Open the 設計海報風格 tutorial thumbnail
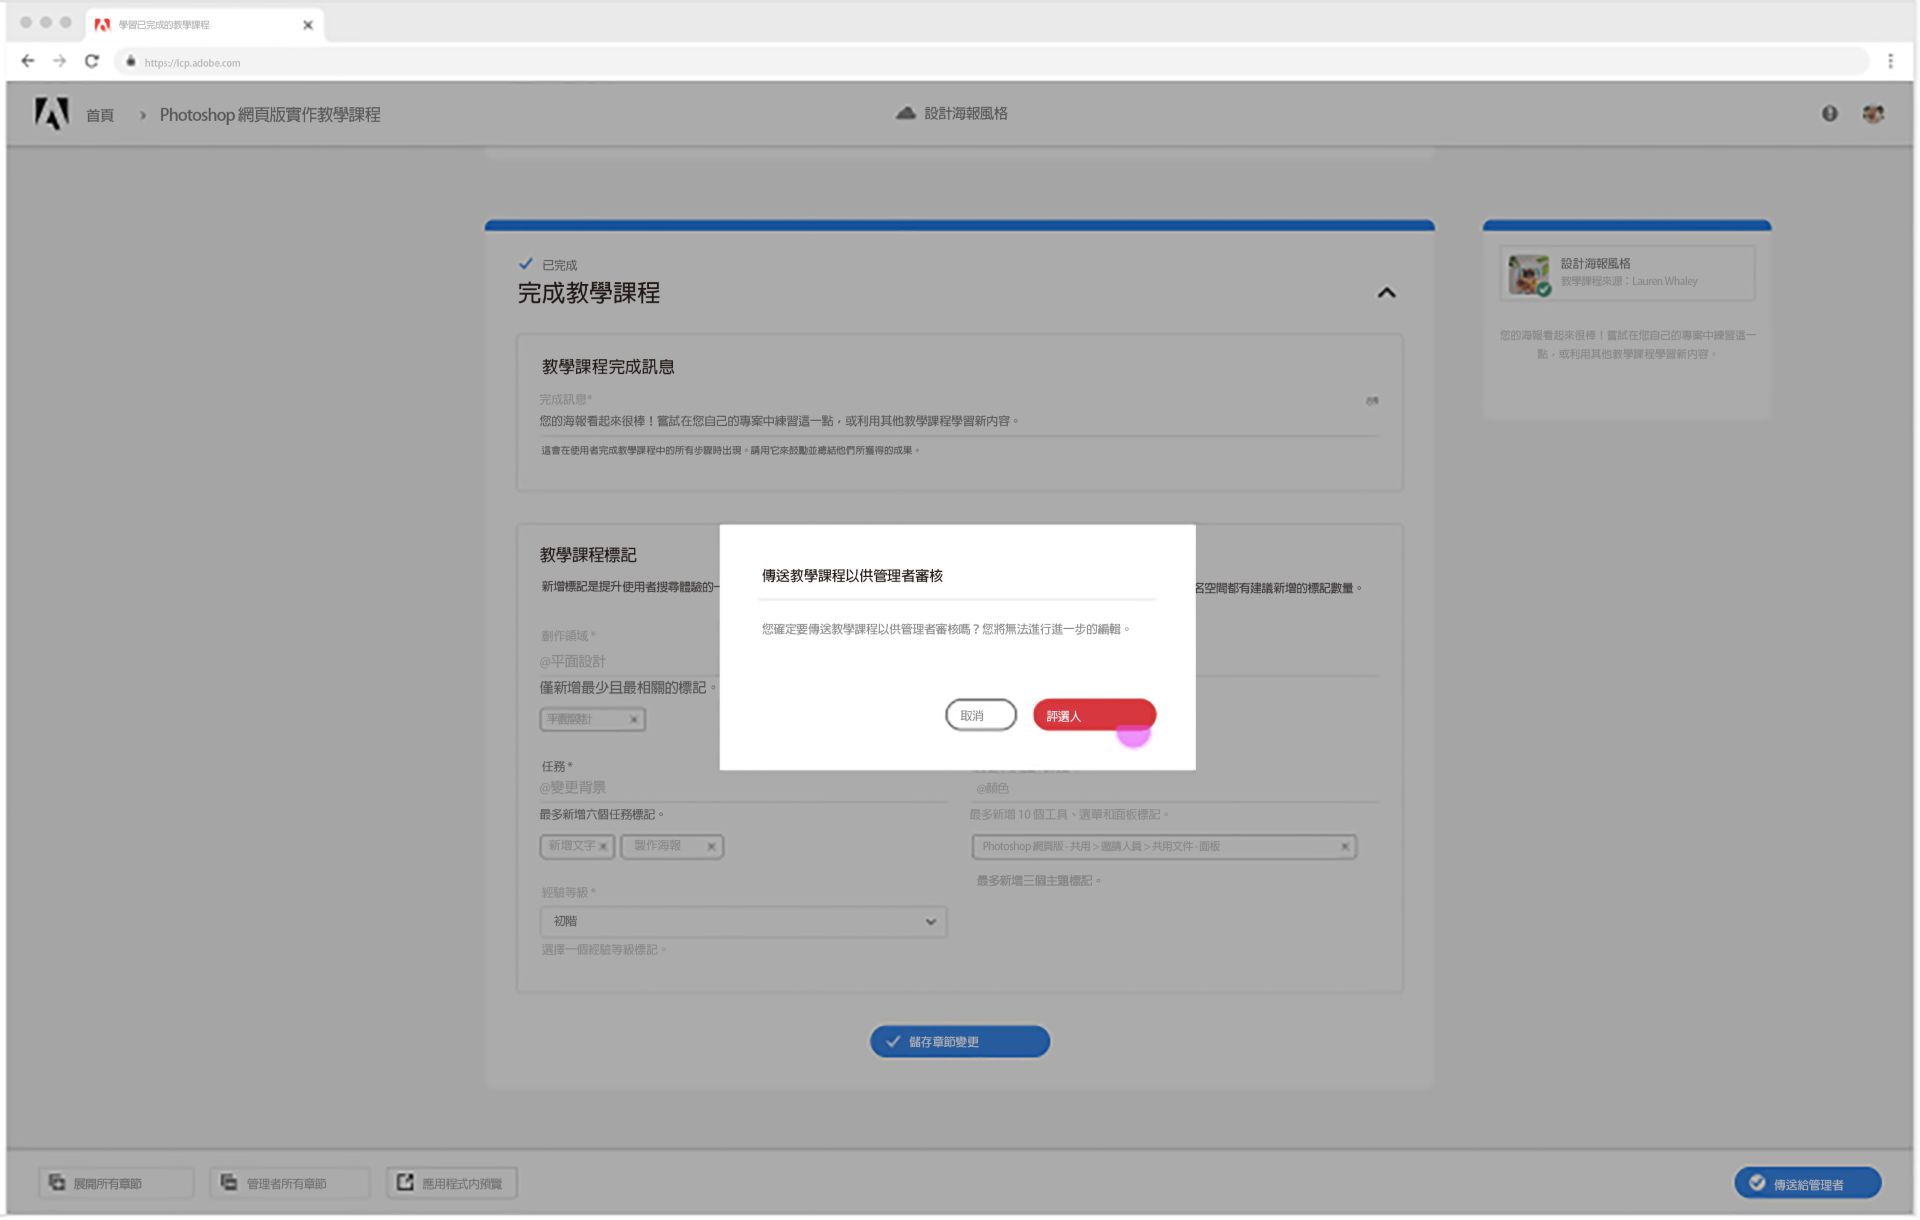1920x1220 pixels. tap(1527, 274)
